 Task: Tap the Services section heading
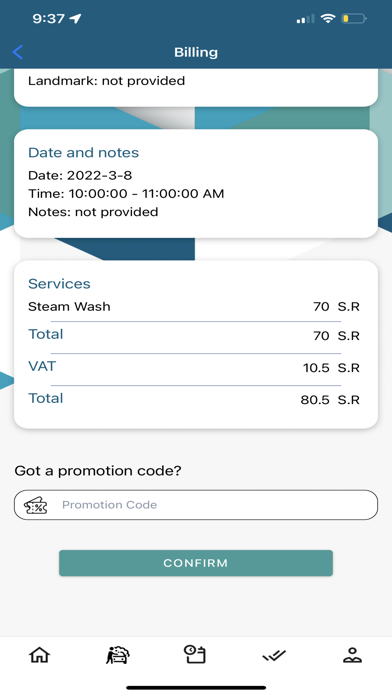pyautogui.click(x=59, y=284)
